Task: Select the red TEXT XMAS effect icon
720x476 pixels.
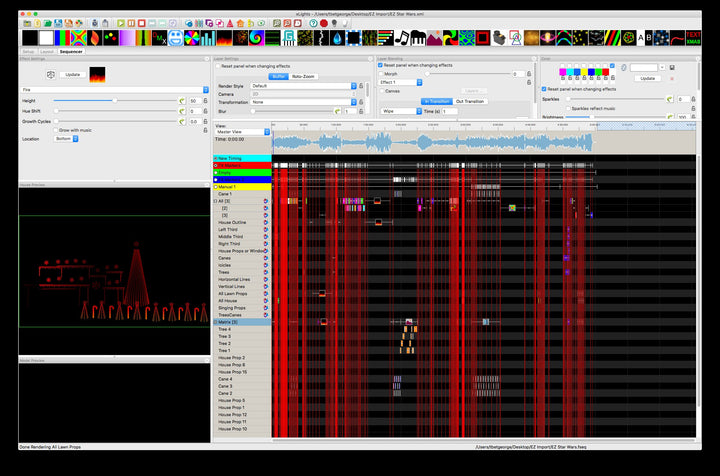Action: click(693, 38)
